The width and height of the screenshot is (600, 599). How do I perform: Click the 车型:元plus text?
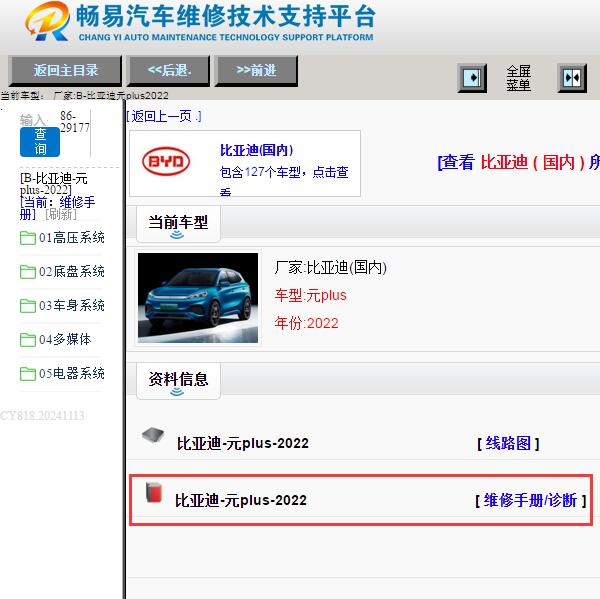tap(310, 295)
